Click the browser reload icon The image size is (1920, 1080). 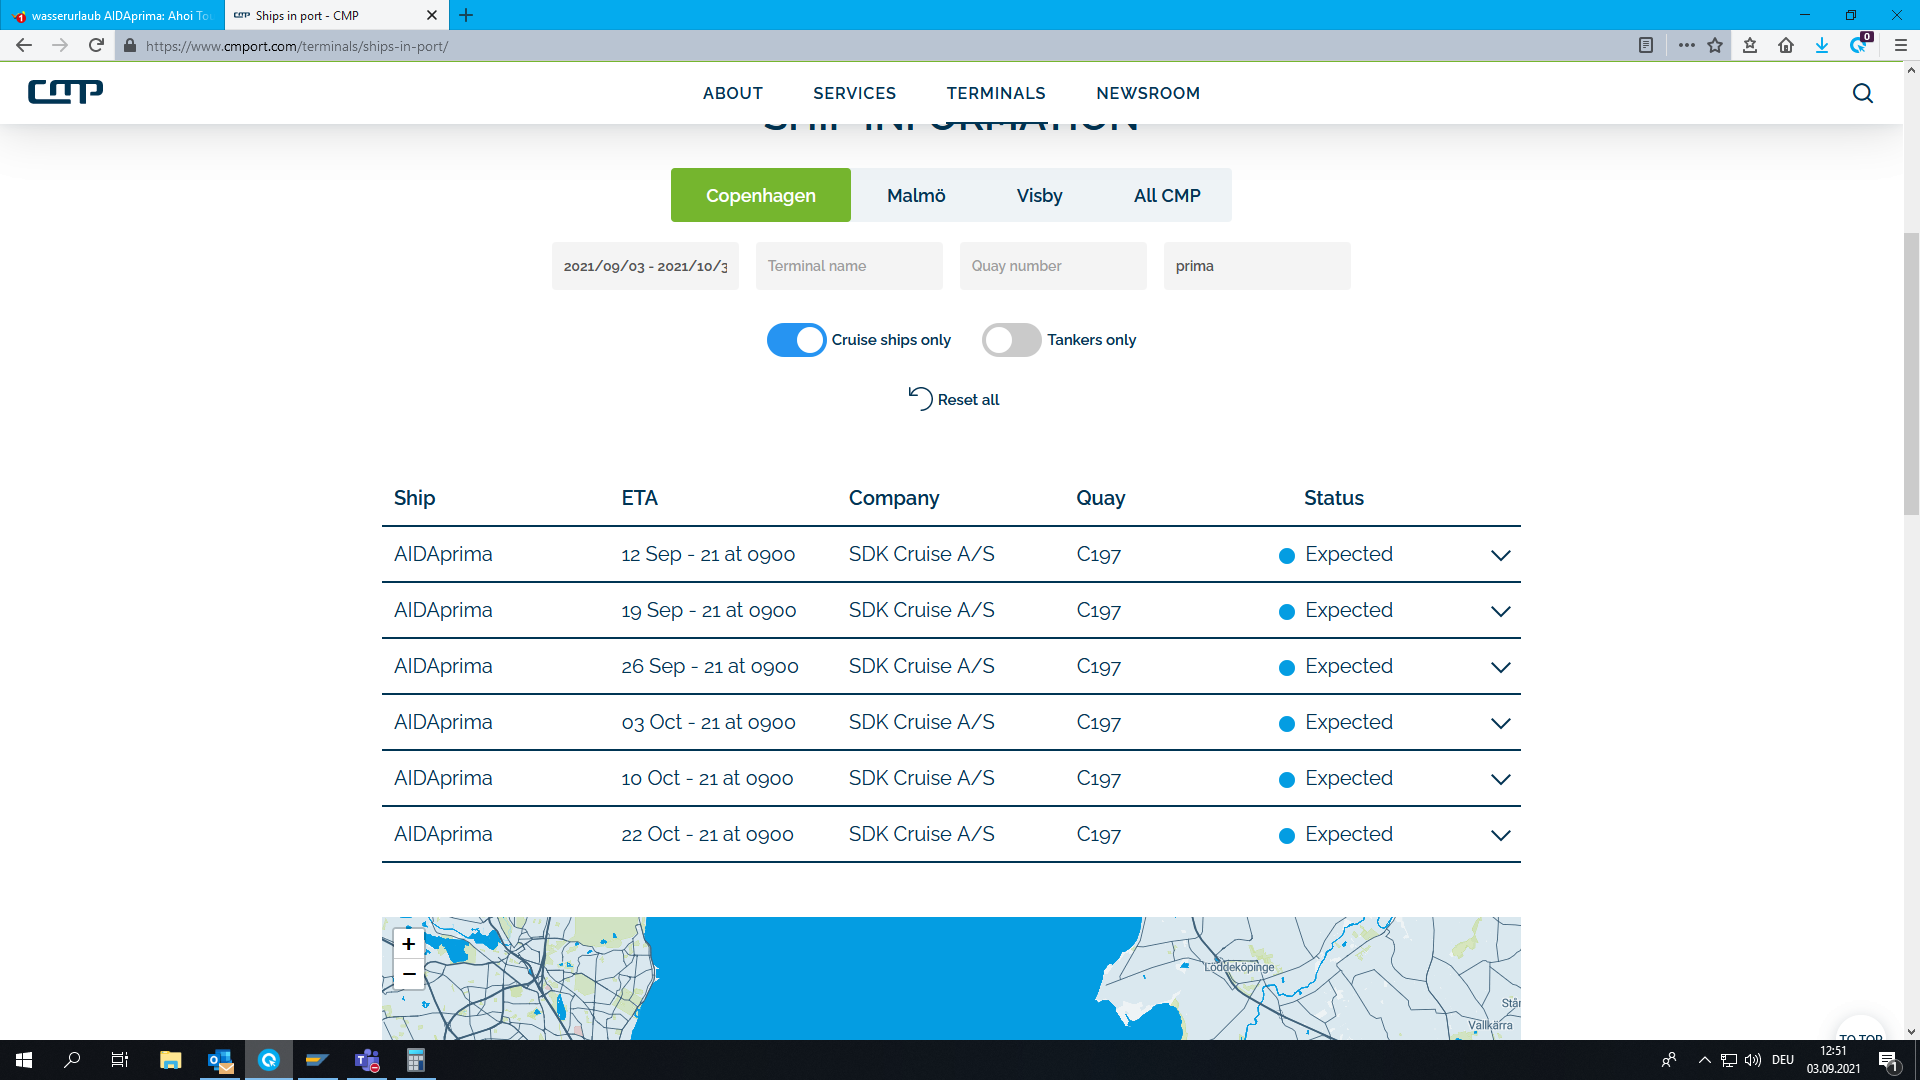tap(96, 45)
